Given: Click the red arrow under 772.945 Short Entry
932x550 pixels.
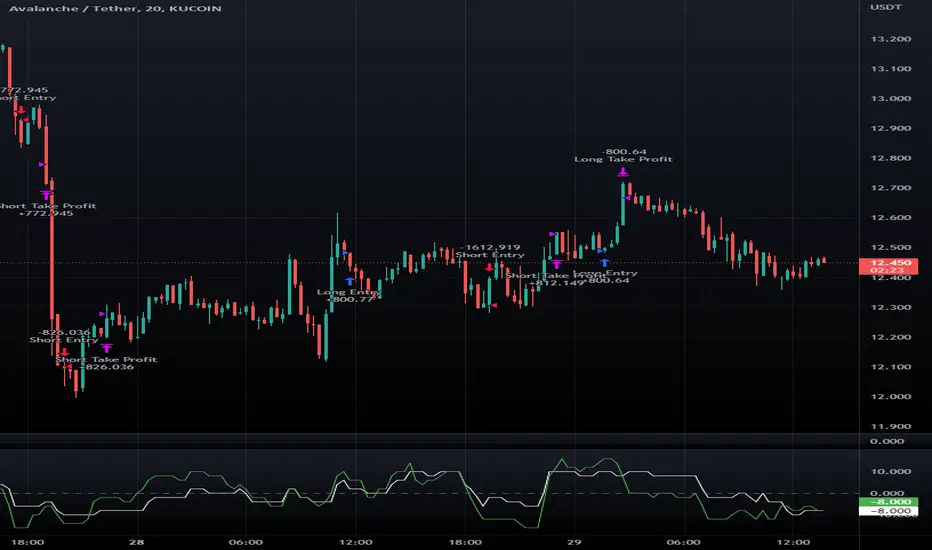Looking at the screenshot, I should [20, 109].
